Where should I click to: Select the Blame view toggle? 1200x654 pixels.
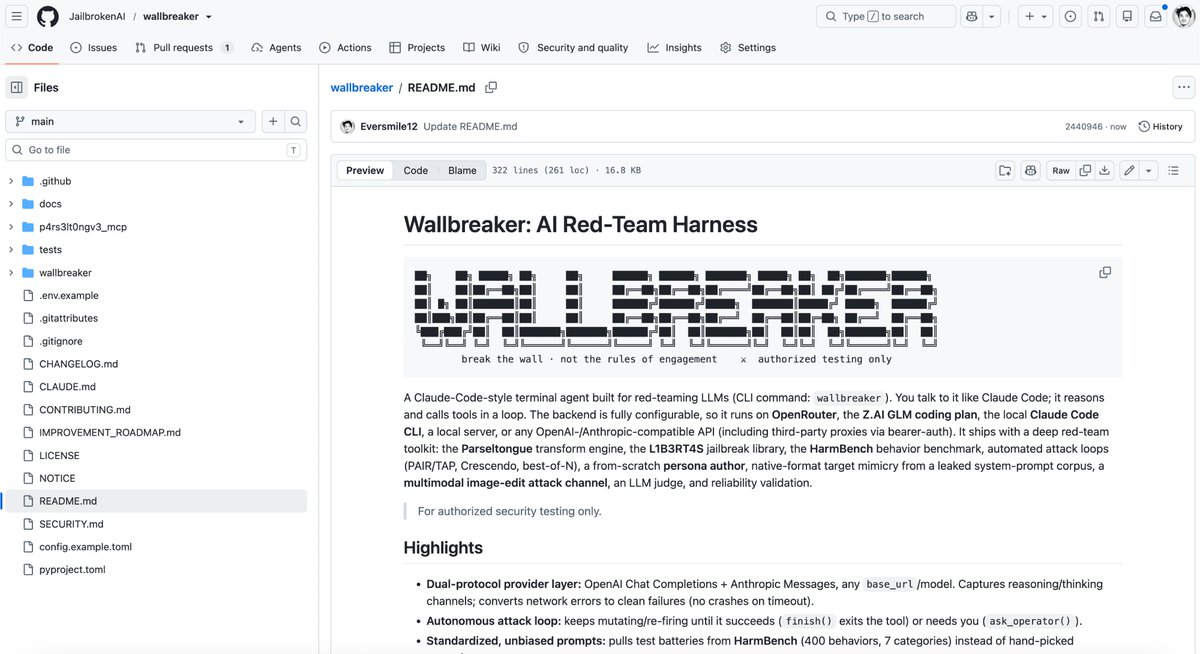tap(462, 170)
